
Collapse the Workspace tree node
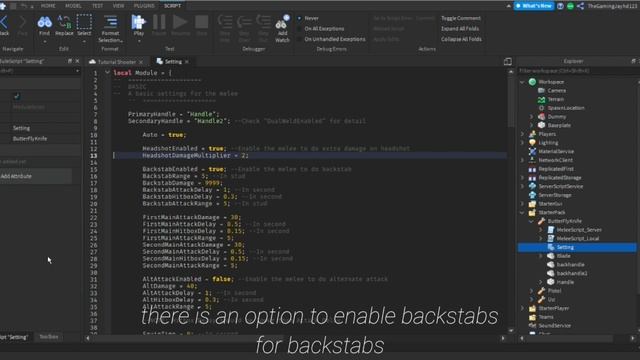[x=522, y=82]
